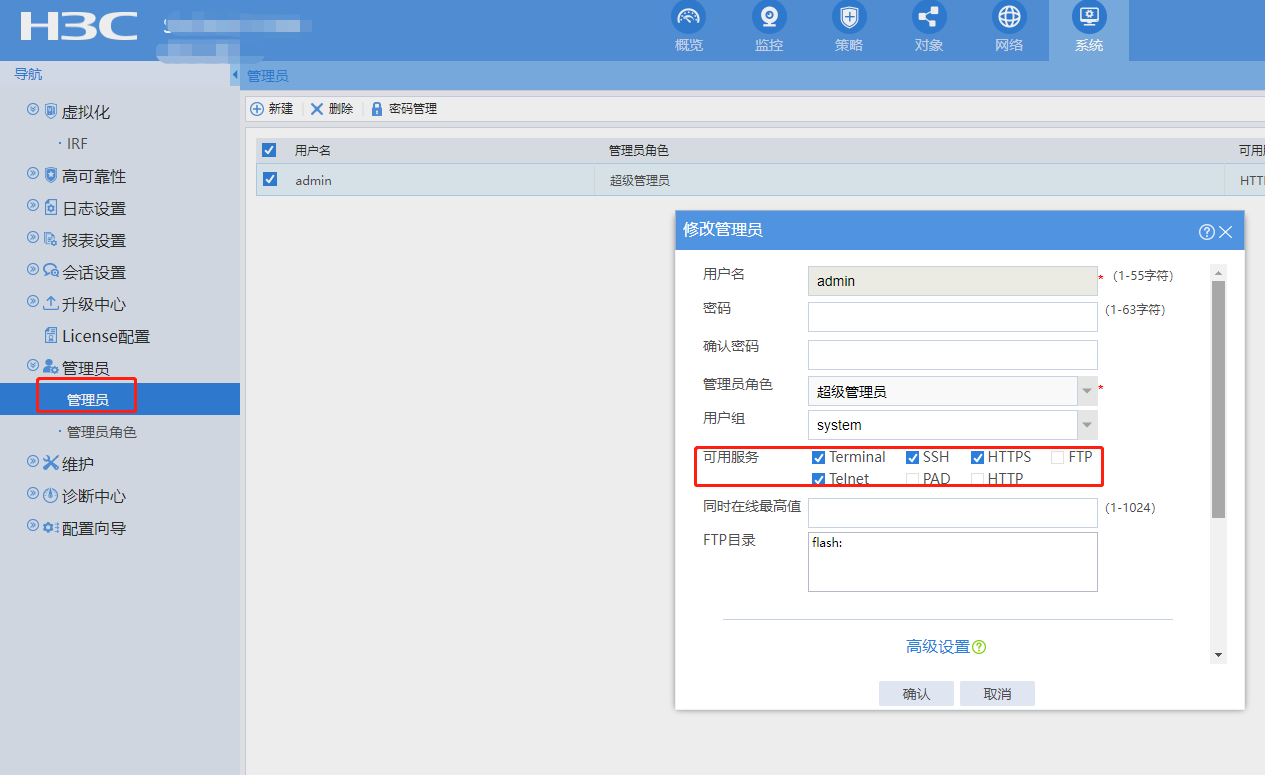Click the 管理员 users icon

pyautogui.click(x=51, y=367)
